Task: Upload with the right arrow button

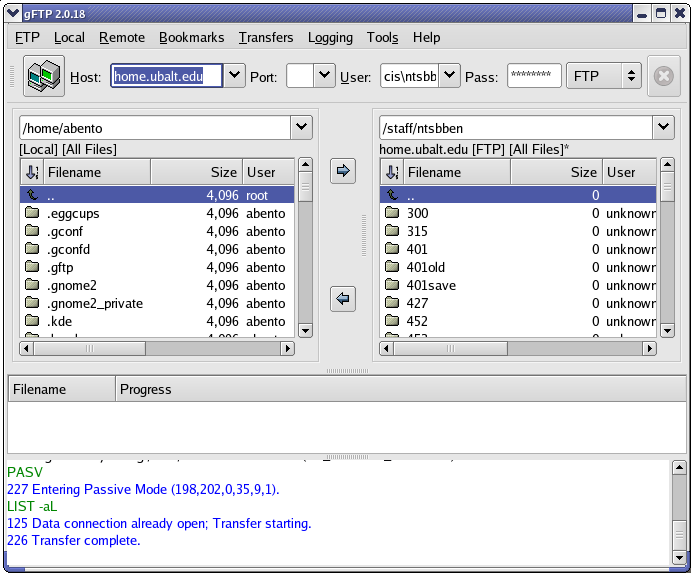Action: [x=343, y=171]
